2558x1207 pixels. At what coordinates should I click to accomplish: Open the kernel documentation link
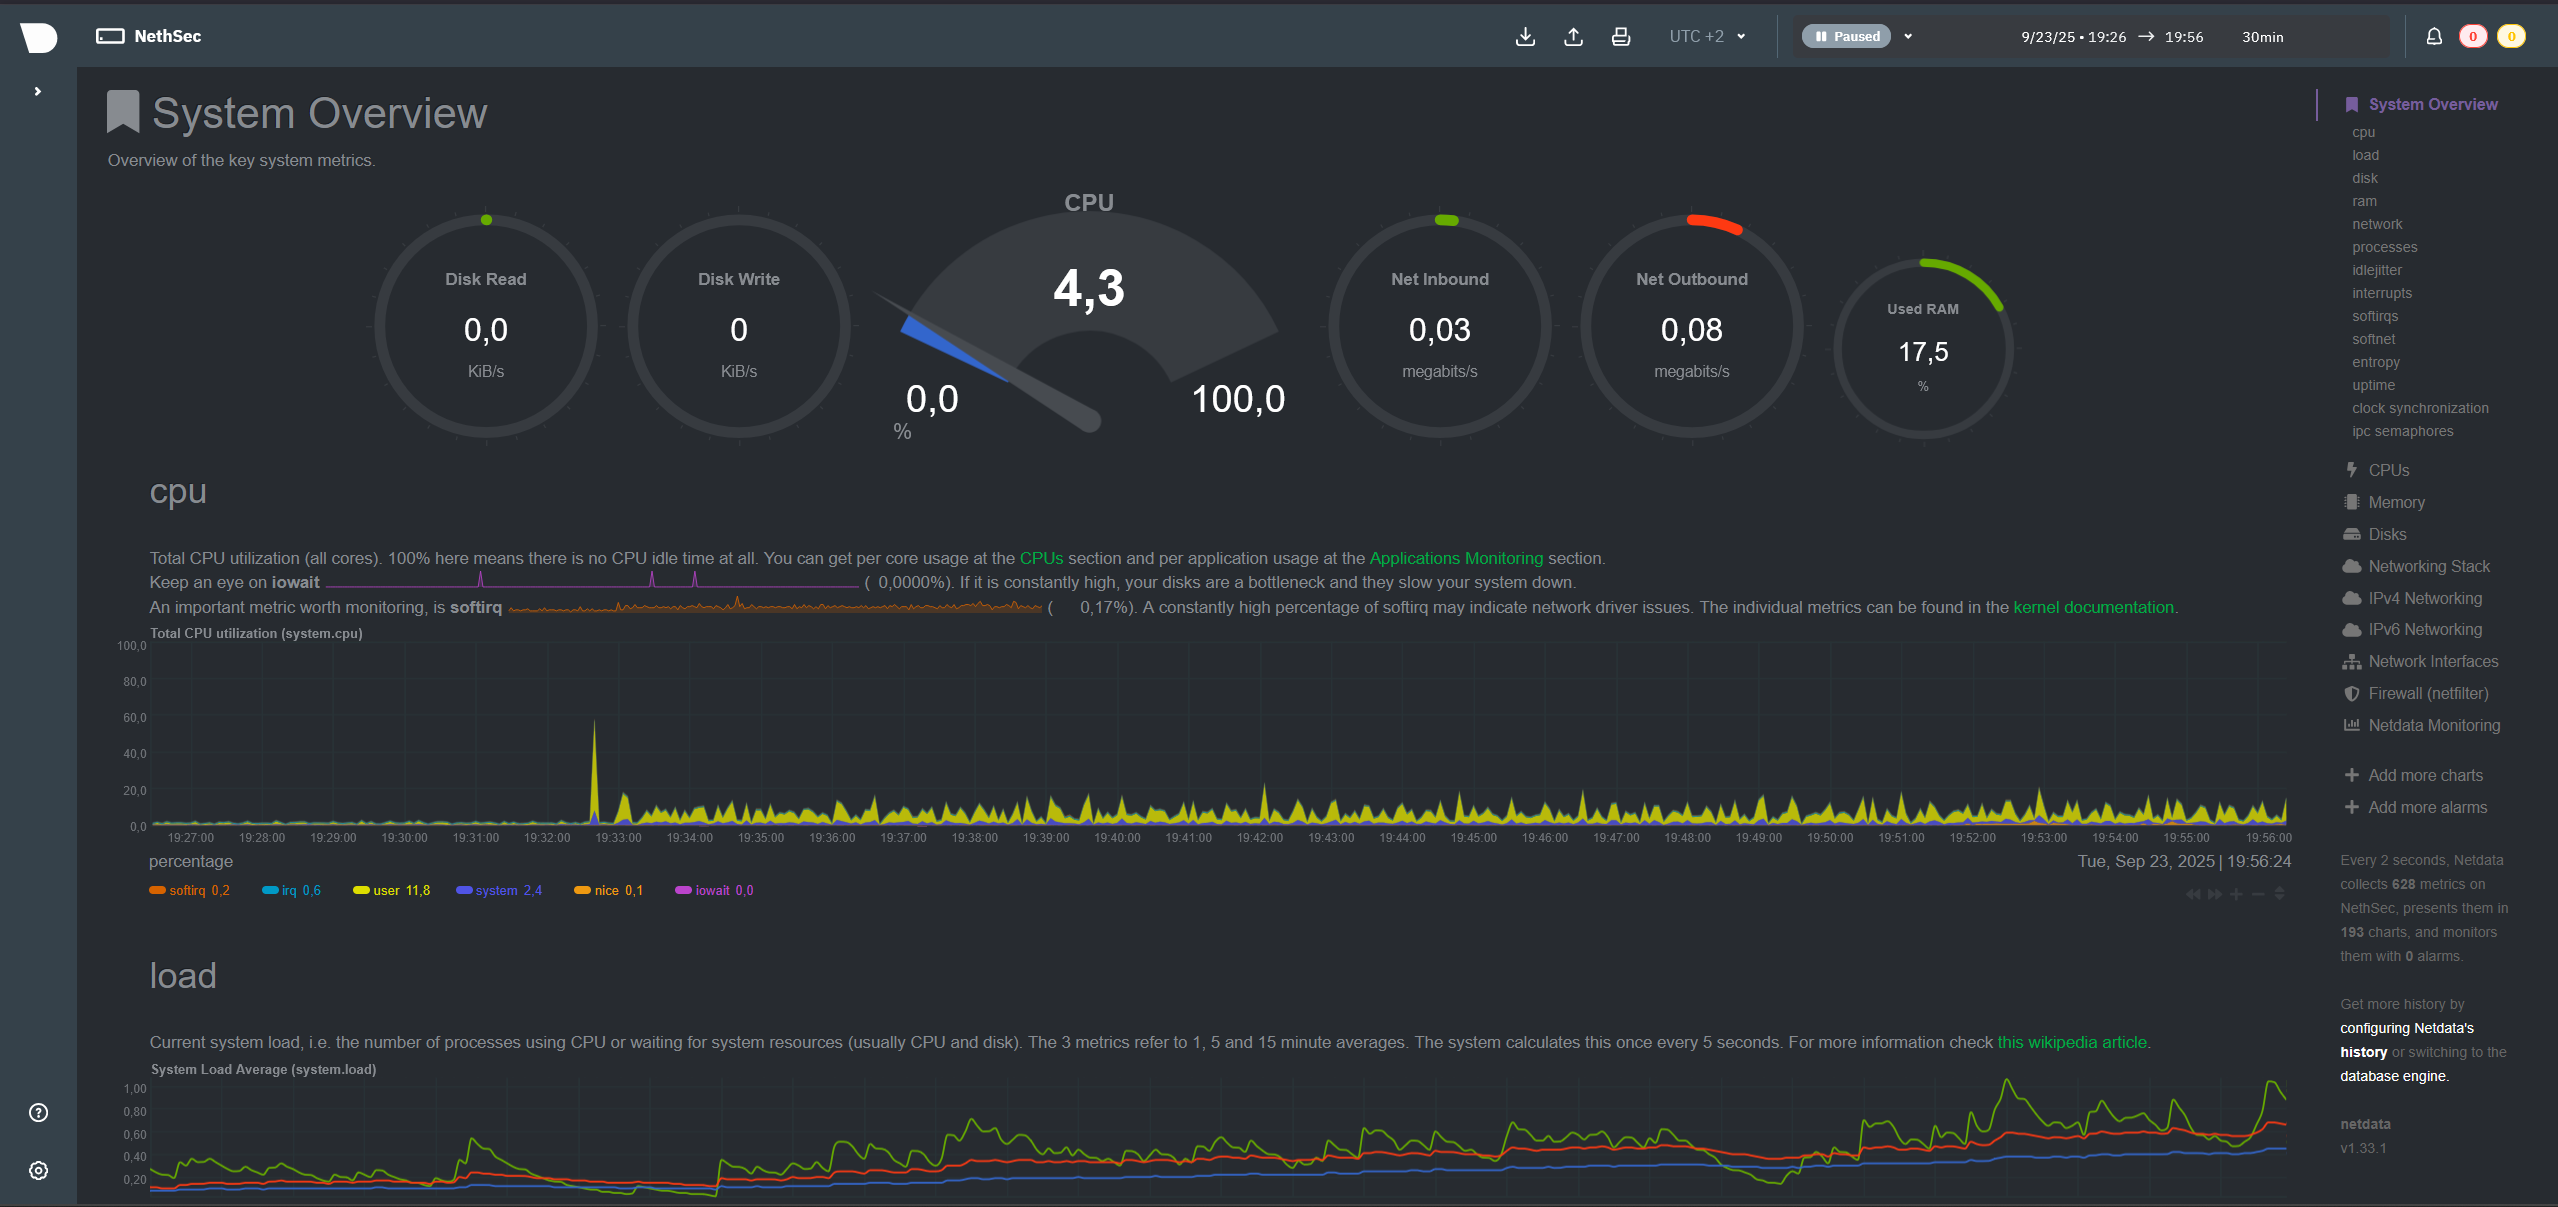[2093, 608]
